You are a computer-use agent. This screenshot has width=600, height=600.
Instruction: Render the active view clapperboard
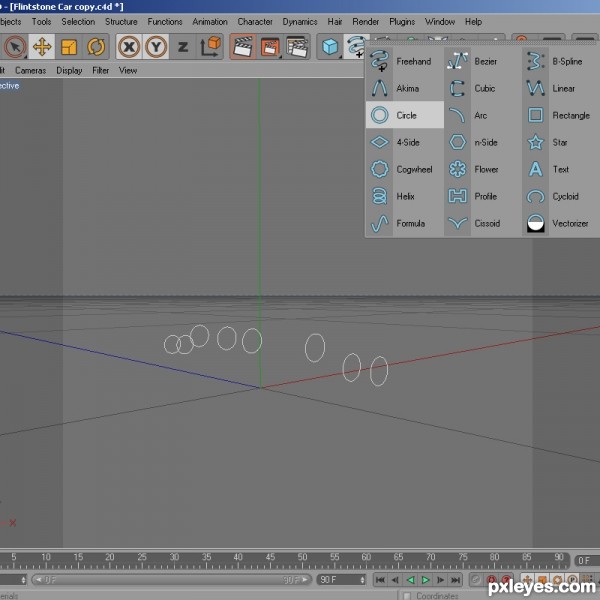243,47
